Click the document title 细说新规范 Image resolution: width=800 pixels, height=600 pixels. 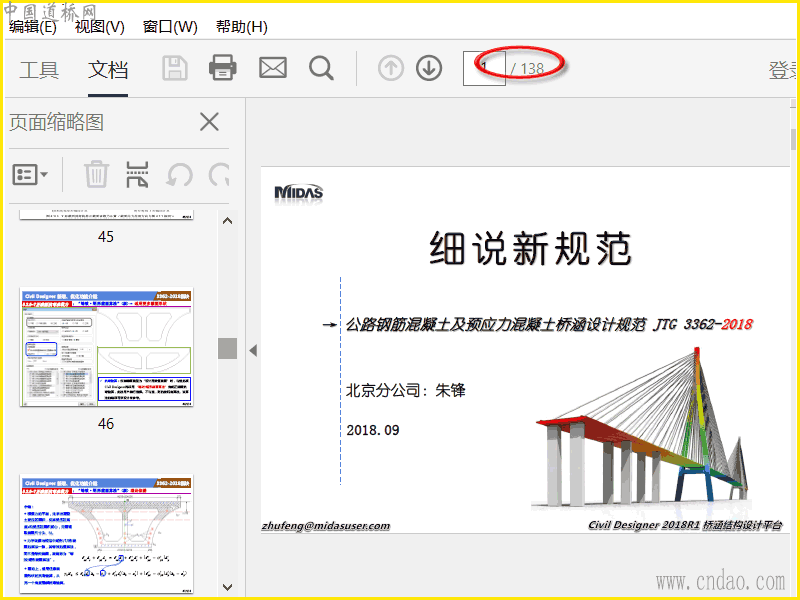[x=530, y=248]
